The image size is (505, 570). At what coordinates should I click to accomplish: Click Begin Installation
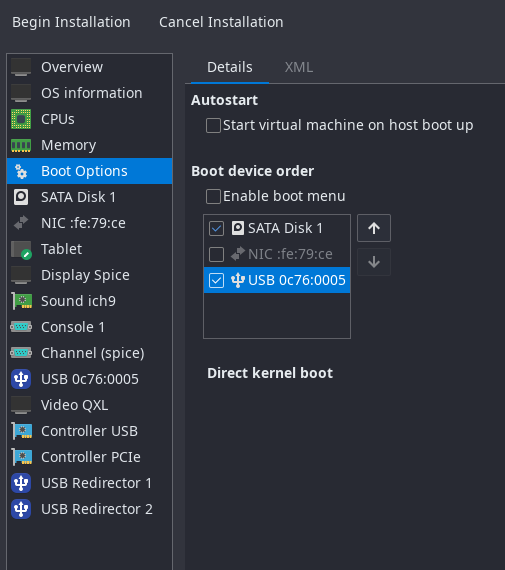71,22
